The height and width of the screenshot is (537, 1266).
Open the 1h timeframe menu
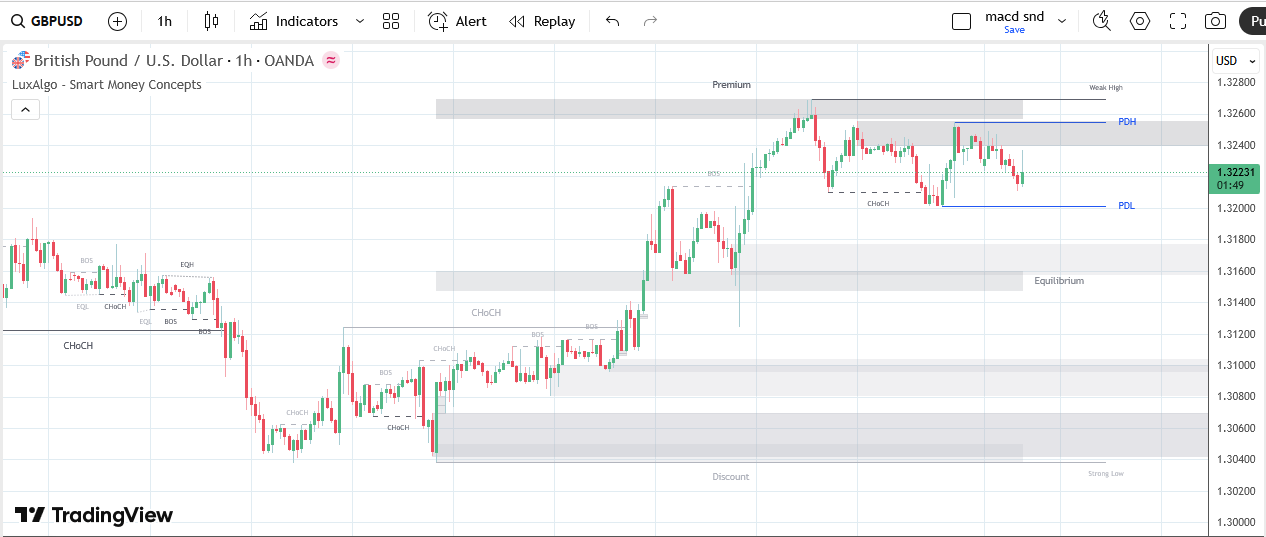pyautogui.click(x=165, y=21)
